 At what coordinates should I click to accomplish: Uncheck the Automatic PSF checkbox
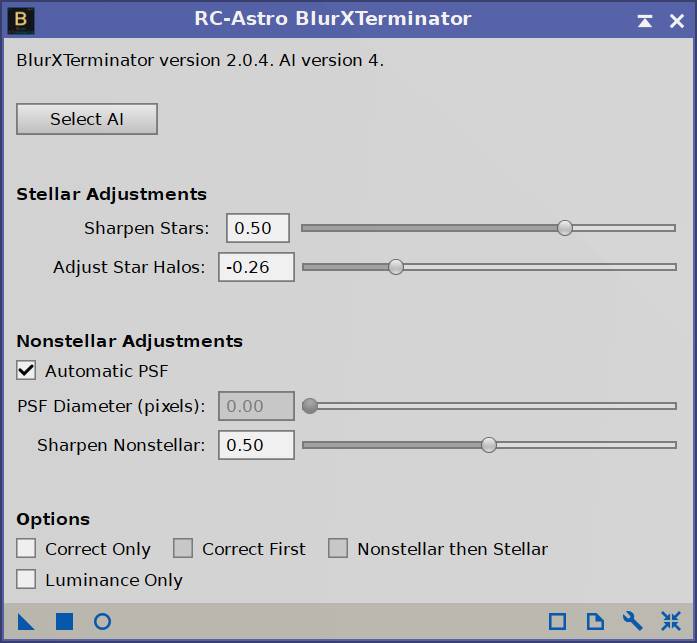(x=26, y=370)
